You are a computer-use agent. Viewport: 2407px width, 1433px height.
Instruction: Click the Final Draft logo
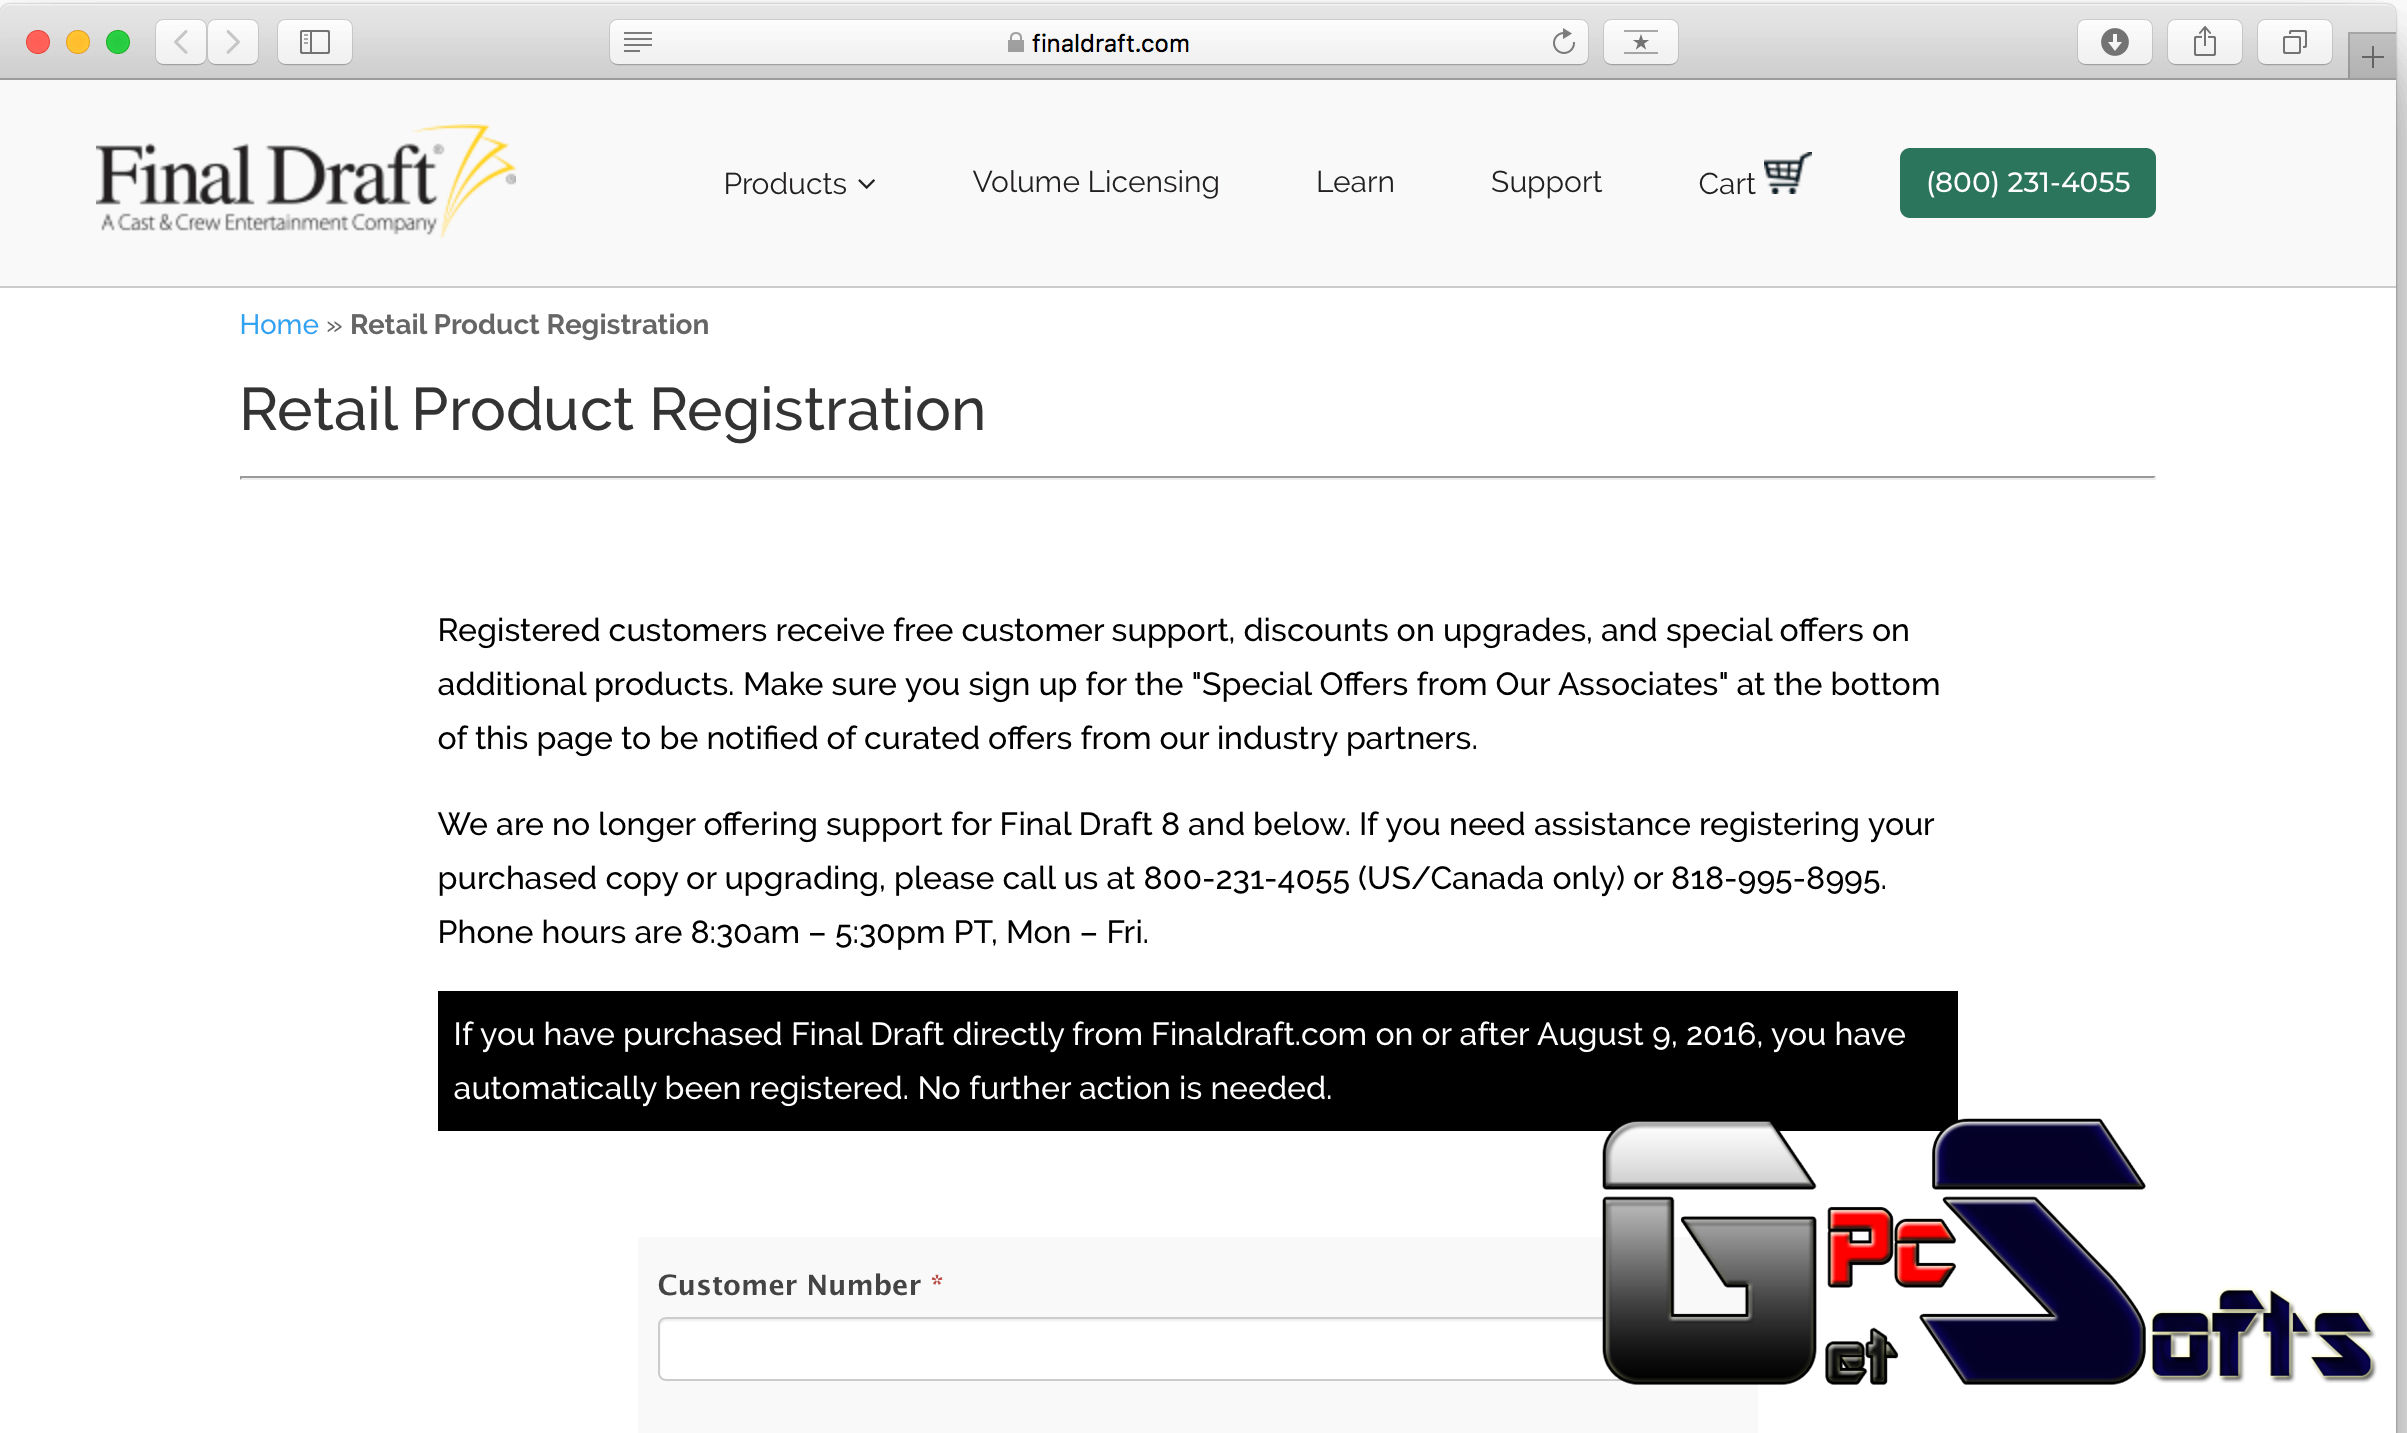pos(306,180)
